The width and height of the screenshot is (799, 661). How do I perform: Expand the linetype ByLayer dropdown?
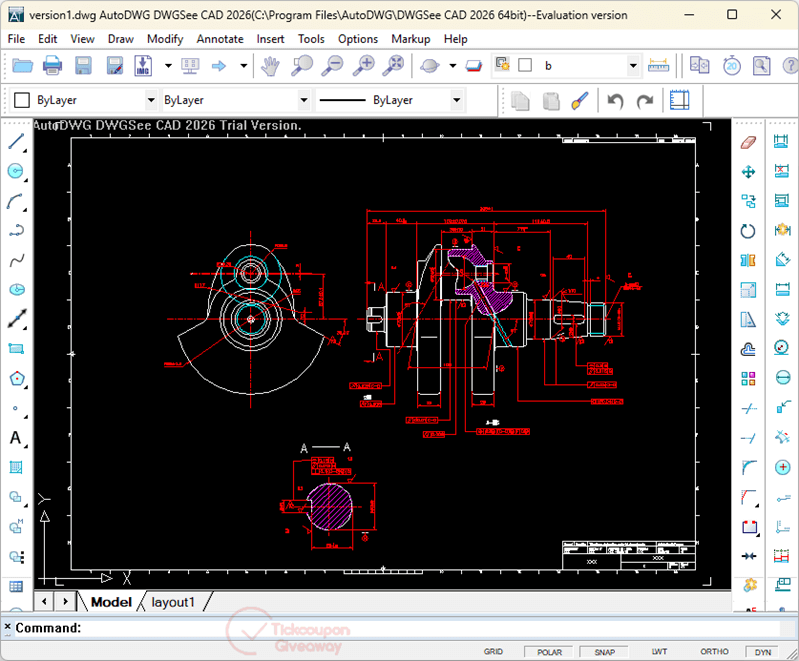[304, 100]
